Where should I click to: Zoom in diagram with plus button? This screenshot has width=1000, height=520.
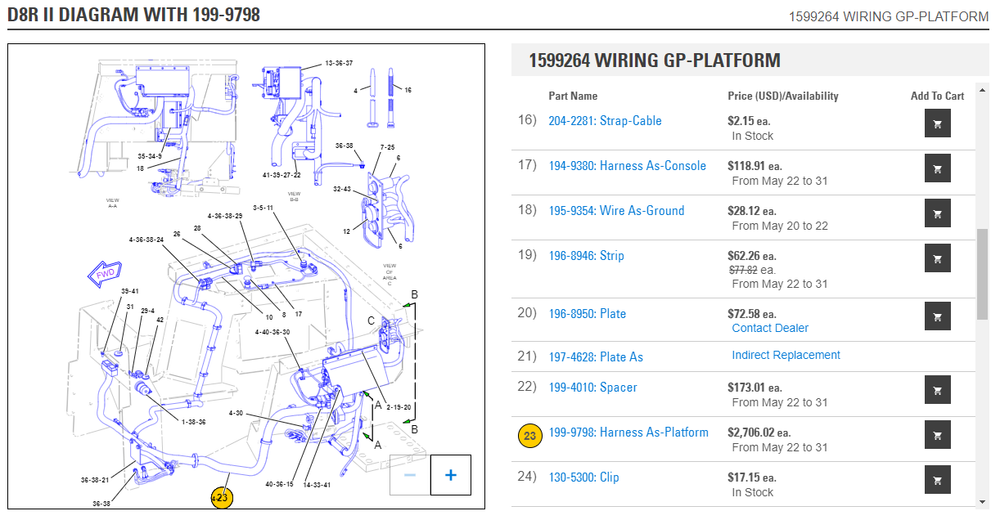click(x=450, y=475)
